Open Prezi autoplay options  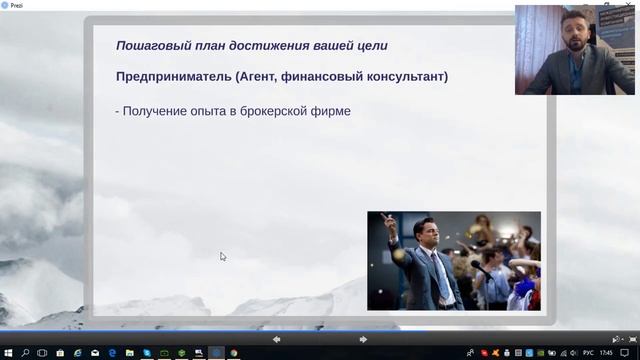click(x=617, y=339)
